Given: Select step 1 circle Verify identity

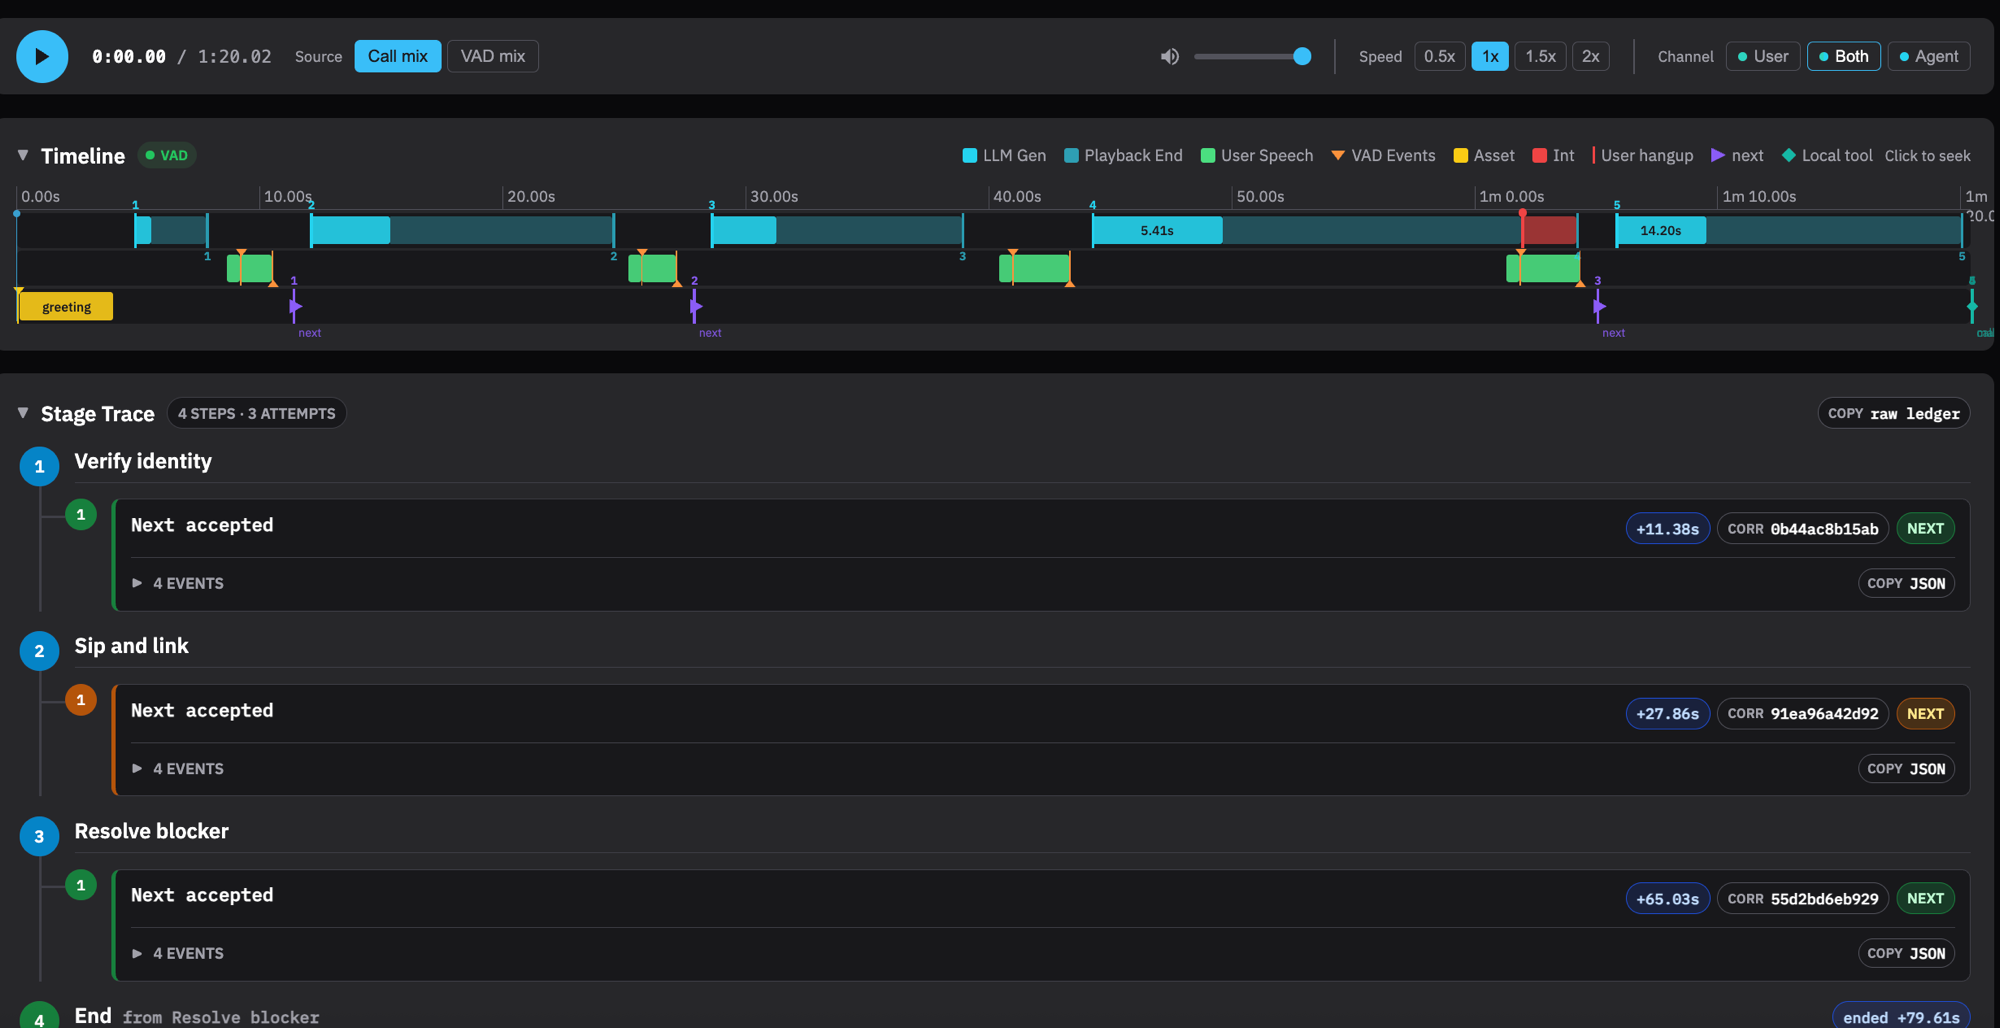Looking at the screenshot, I should pos(39,466).
